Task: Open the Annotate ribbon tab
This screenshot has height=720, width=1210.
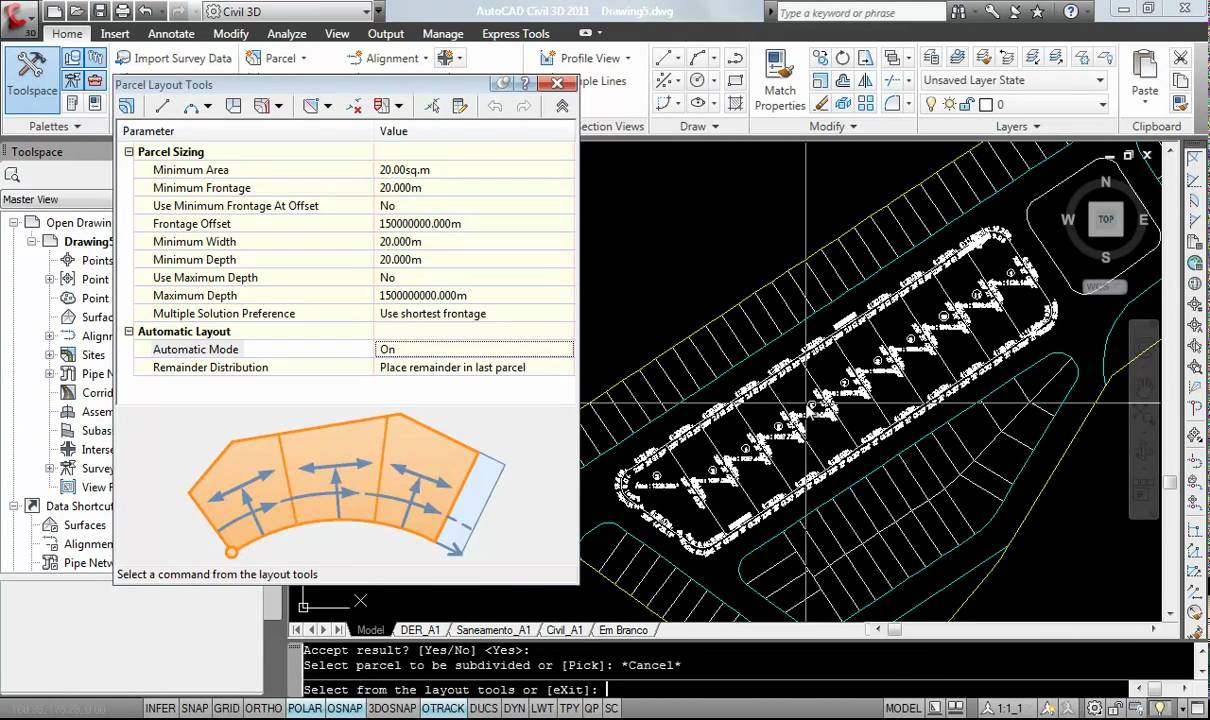Action: point(171,34)
